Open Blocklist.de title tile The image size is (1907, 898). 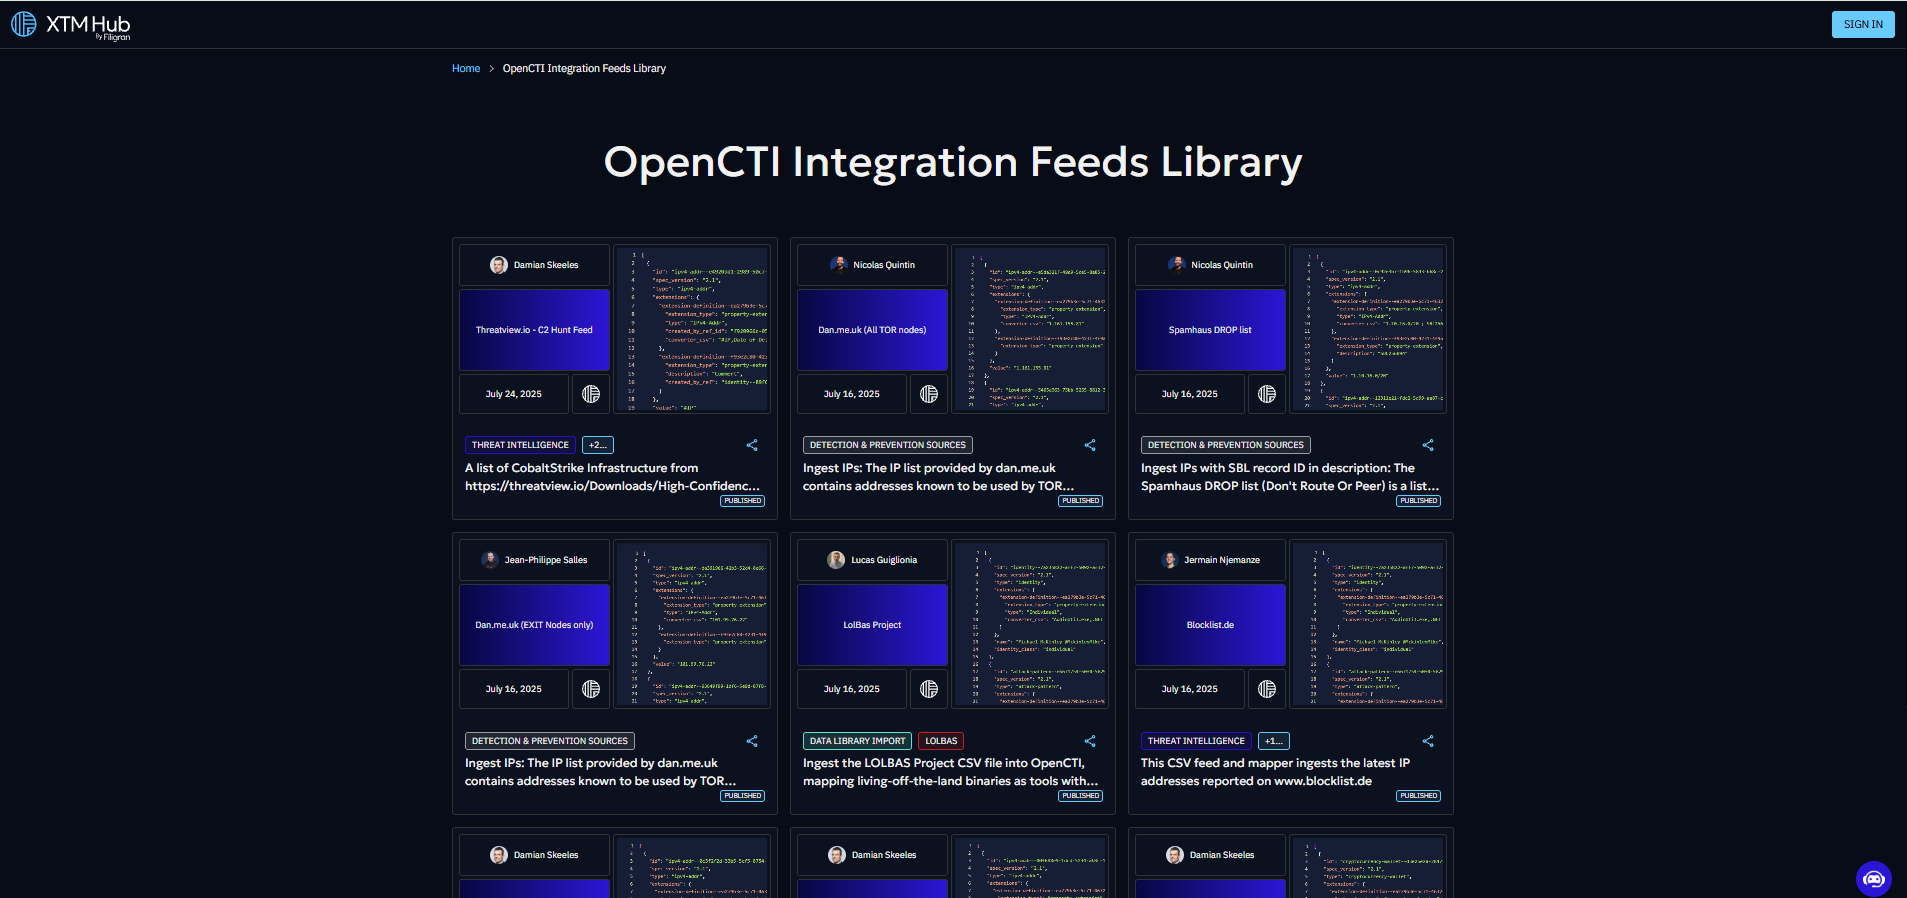click(1210, 625)
